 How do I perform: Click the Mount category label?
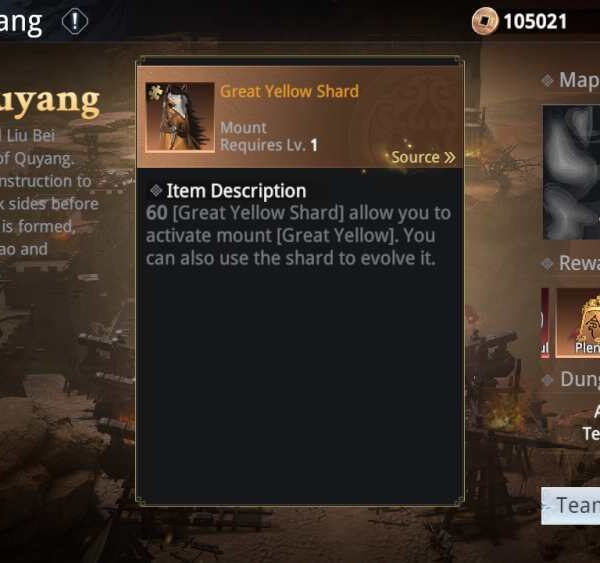click(243, 128)
